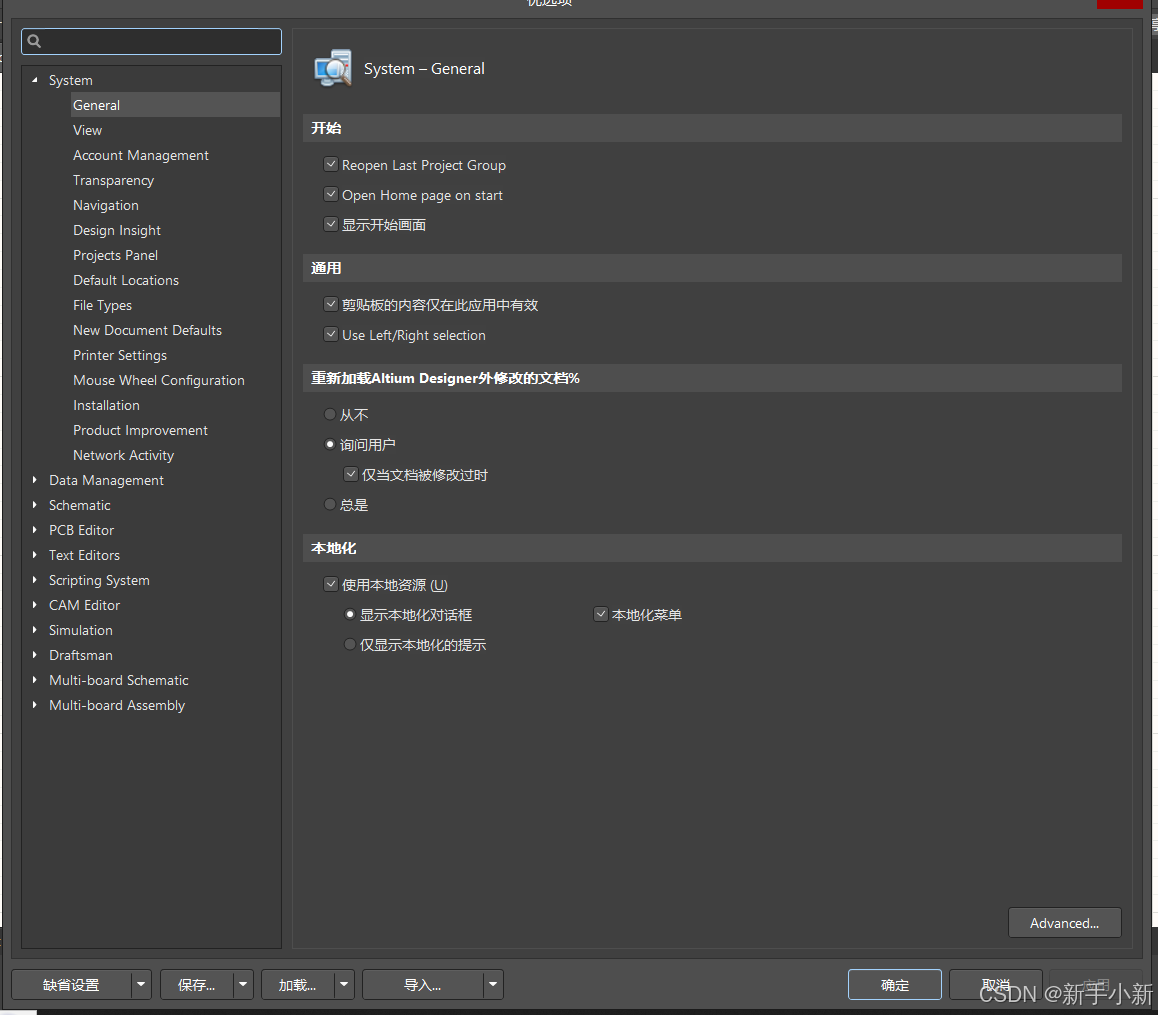Open dropdown arrow beside 缺省设置 button
The image size is (1158, 1015).
141,985
